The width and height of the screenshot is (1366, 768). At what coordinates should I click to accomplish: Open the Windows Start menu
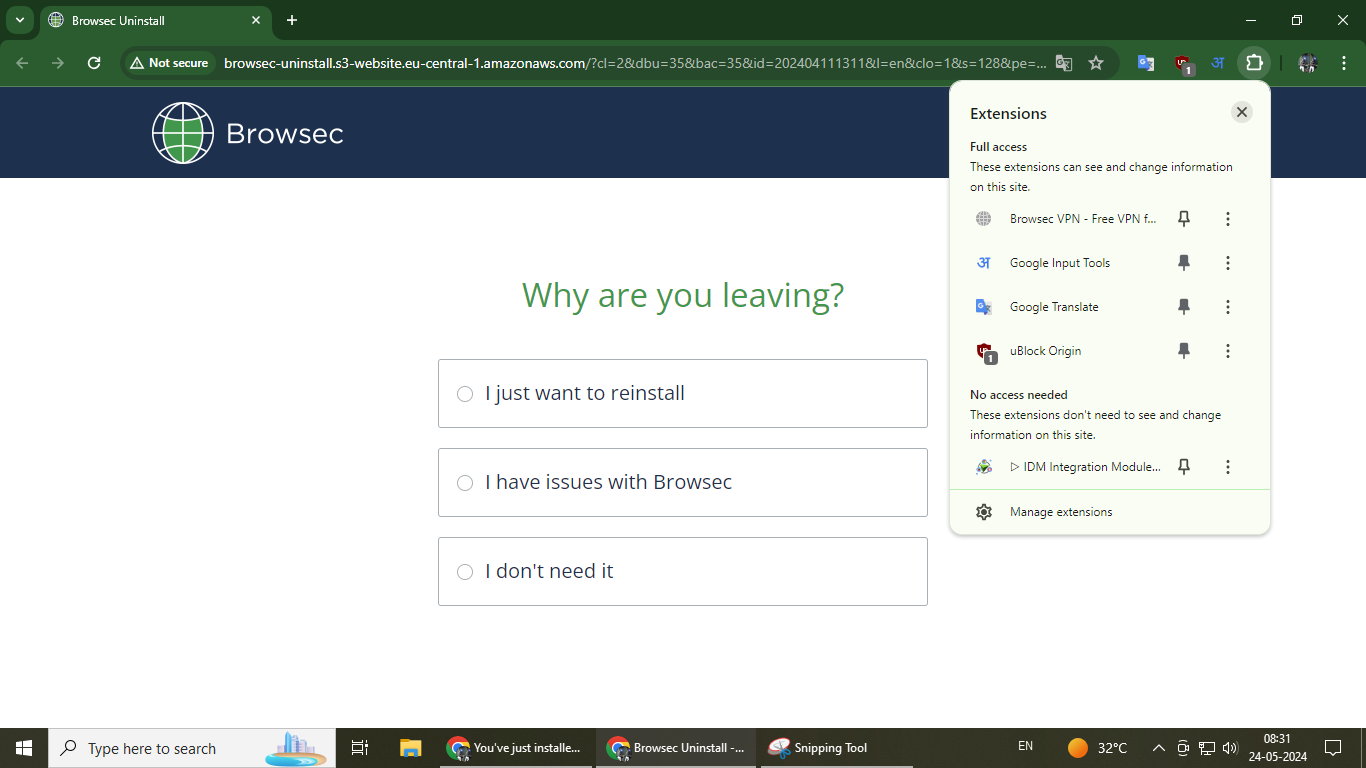click(x=24, y=748)
